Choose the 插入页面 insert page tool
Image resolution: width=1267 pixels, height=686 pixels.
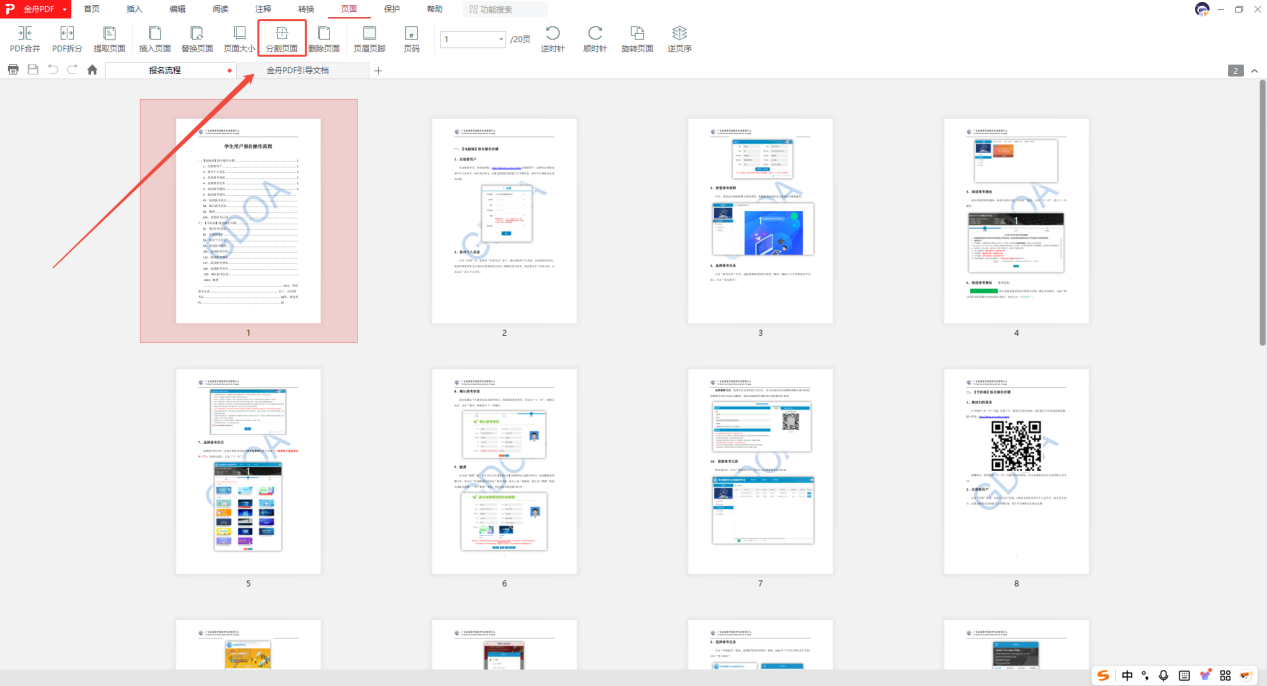[154, 40]
